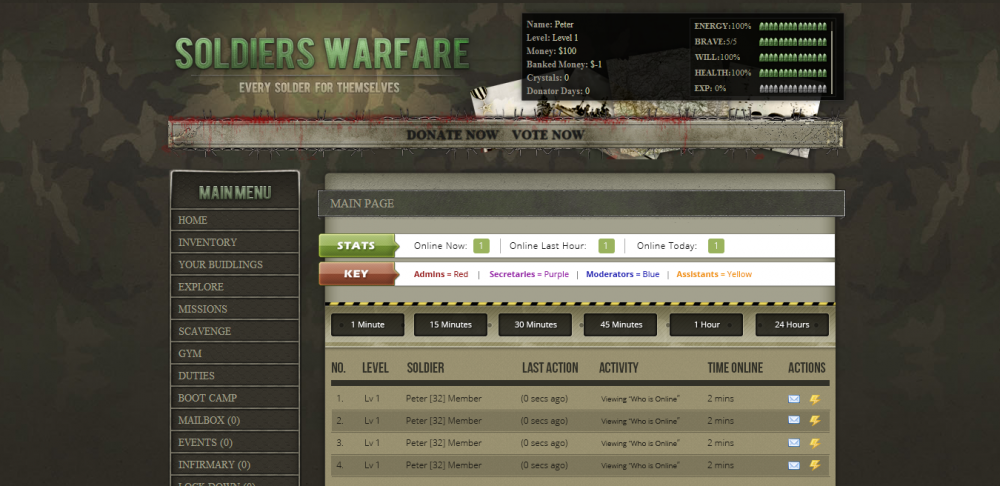Click the Vote Now link
The image size is (1000, 486).
click(548, 135)
